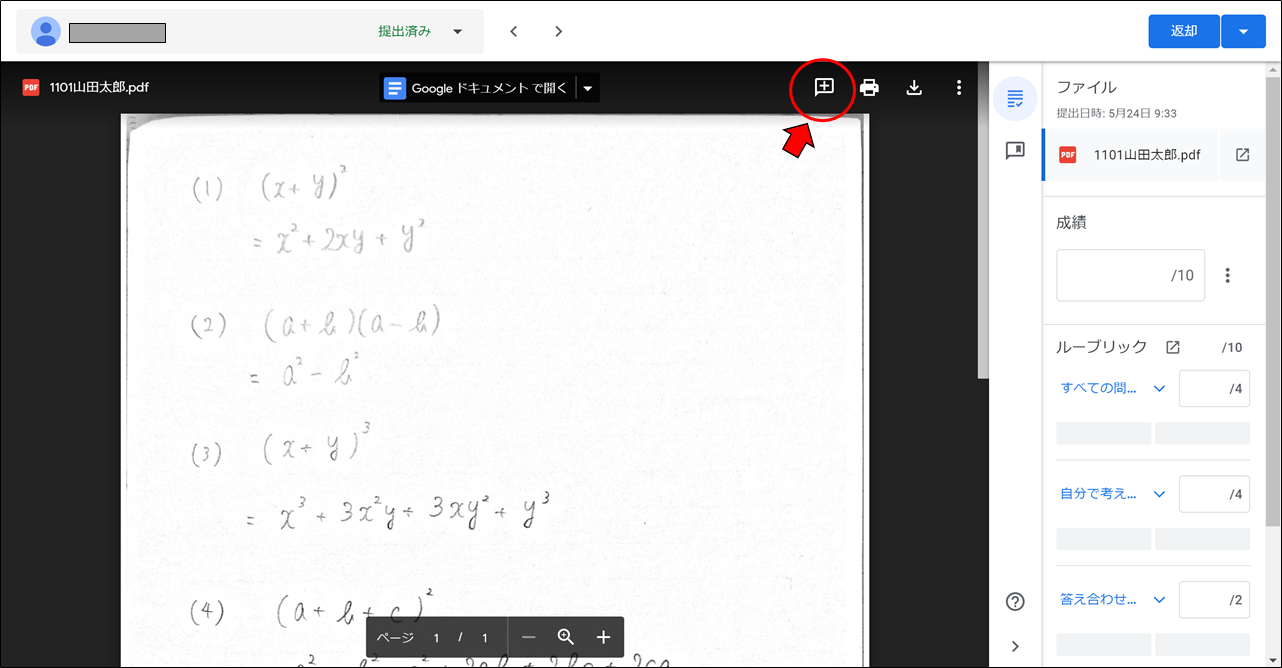Open the rubric in a new window
This screenshot has height=668, width=1282.
(1173, 347)
